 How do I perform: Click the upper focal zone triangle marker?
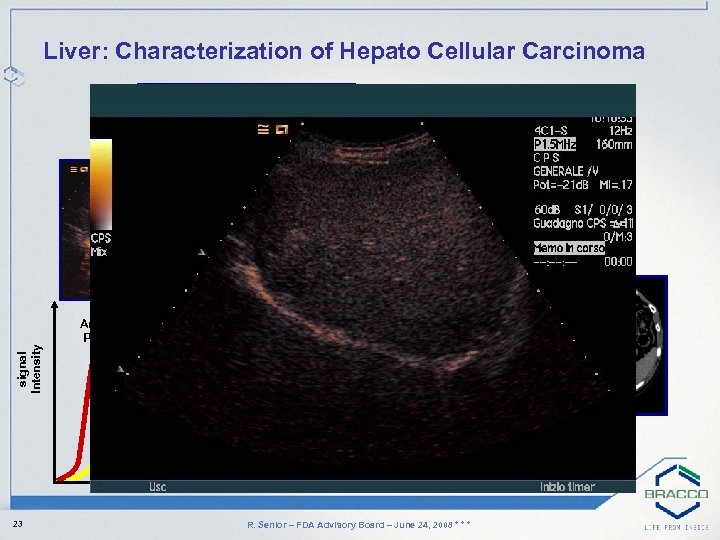coord(202,252)
